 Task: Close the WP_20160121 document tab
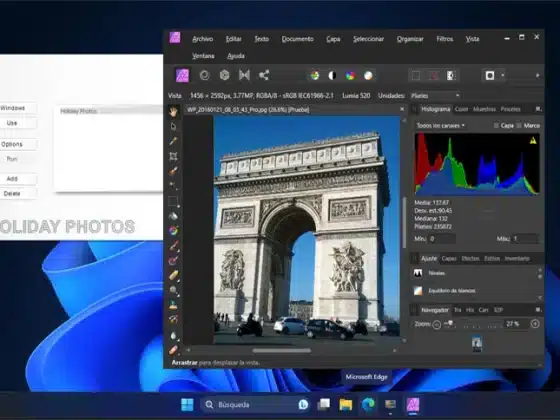[402, 109]
